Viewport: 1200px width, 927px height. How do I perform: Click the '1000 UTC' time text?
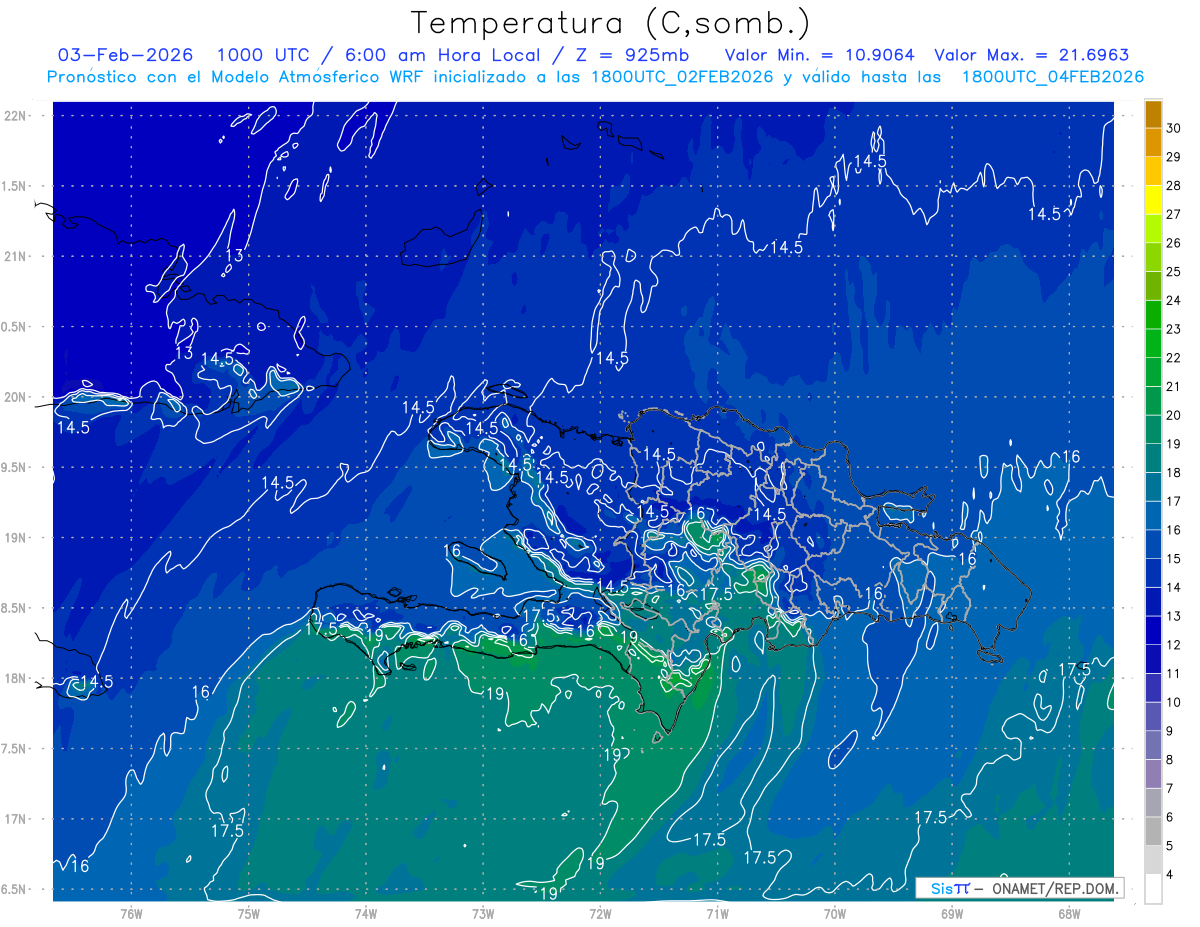click(x=263, y=55)
